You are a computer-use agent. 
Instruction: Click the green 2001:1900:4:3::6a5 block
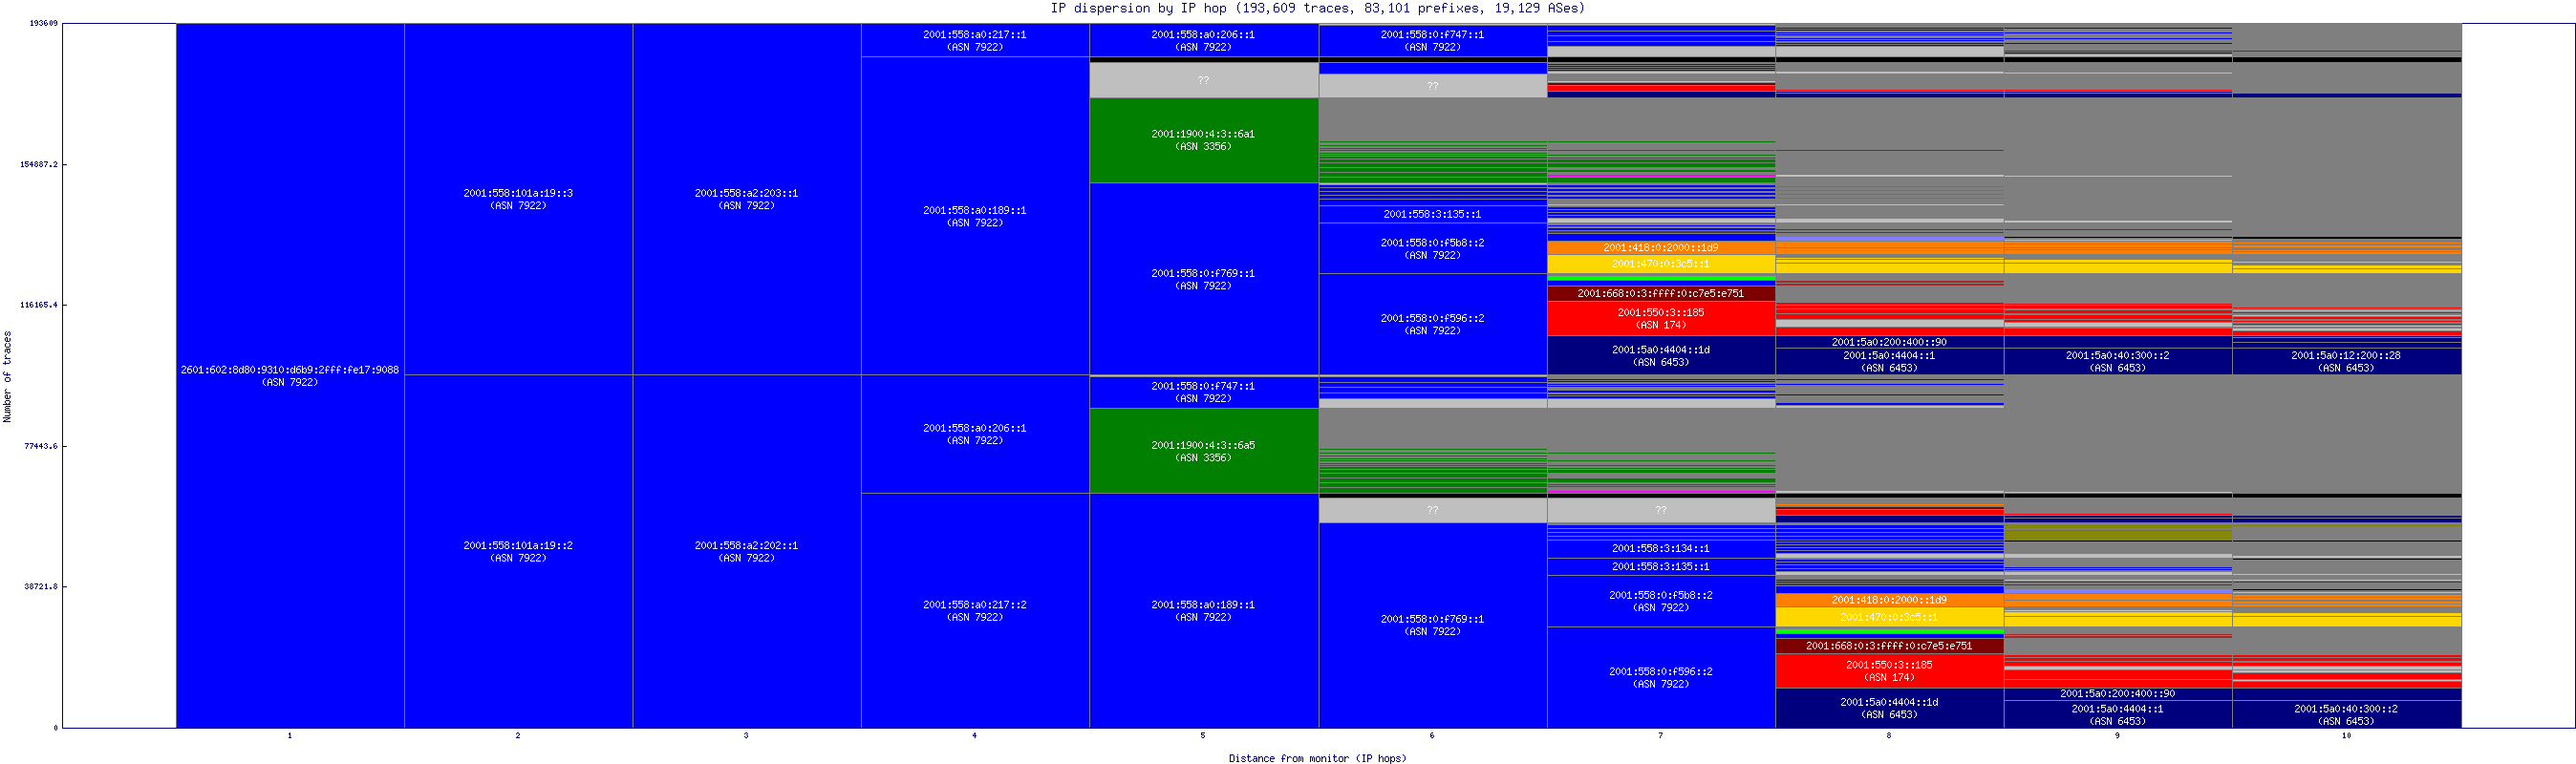click(x=1203, y=451)
